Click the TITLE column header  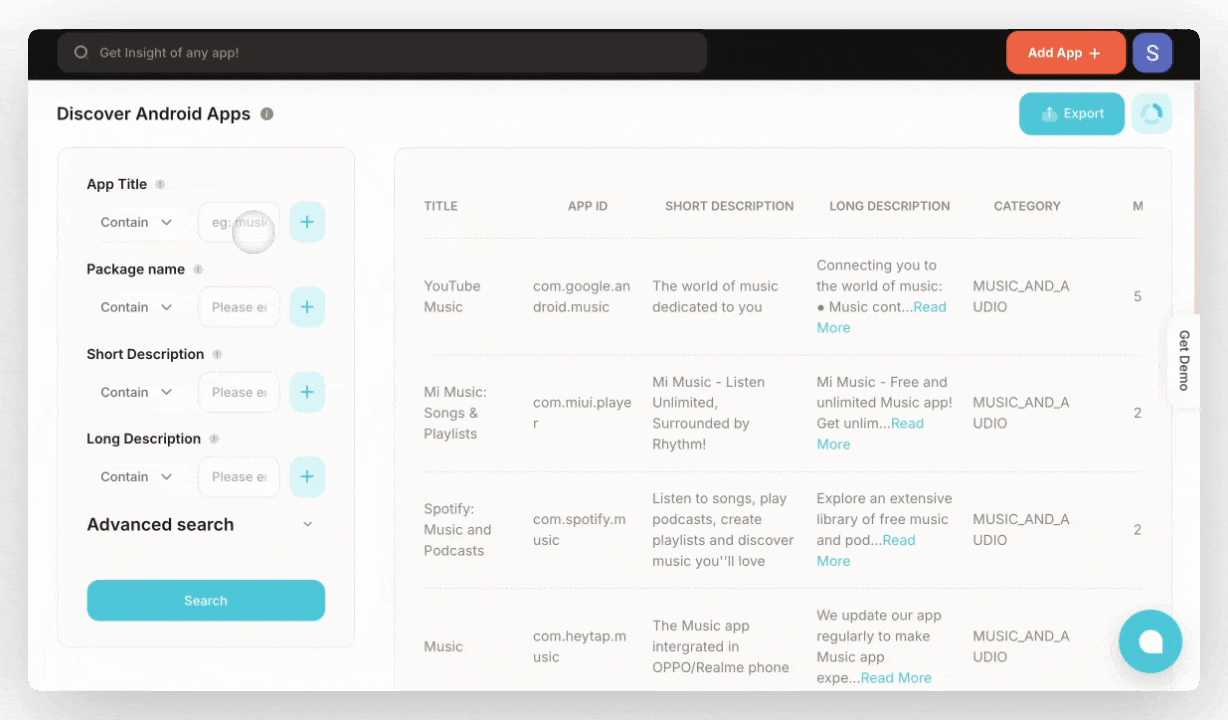(x=440, y=206)
